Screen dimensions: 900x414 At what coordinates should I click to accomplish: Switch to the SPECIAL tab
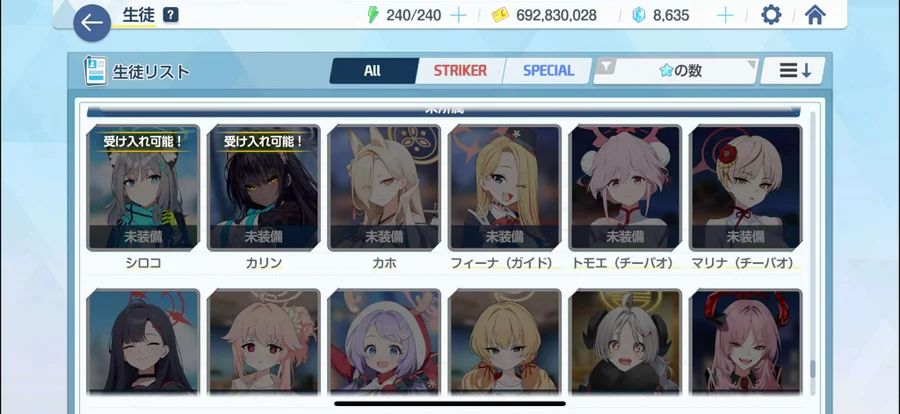[548, 71]
